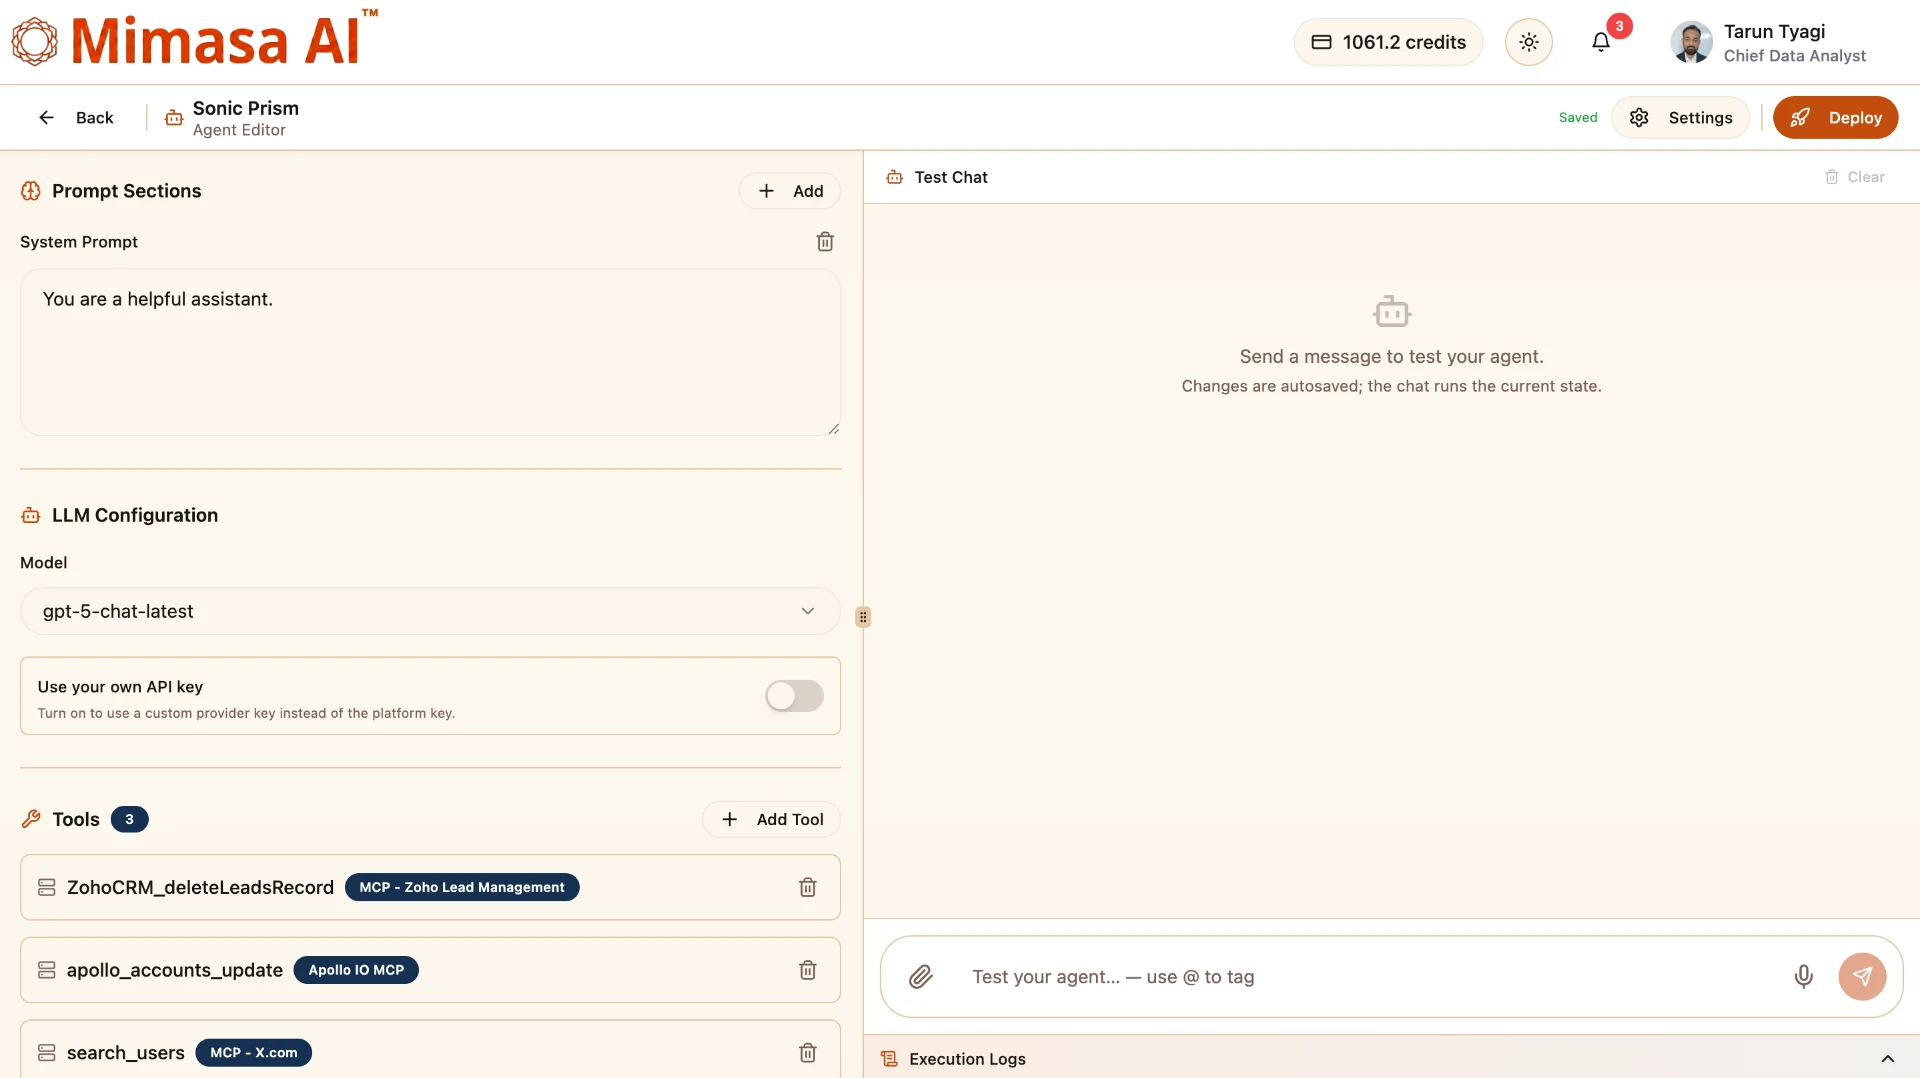Click the MCP - Zoho Lead Management badge

pos(462,888)
